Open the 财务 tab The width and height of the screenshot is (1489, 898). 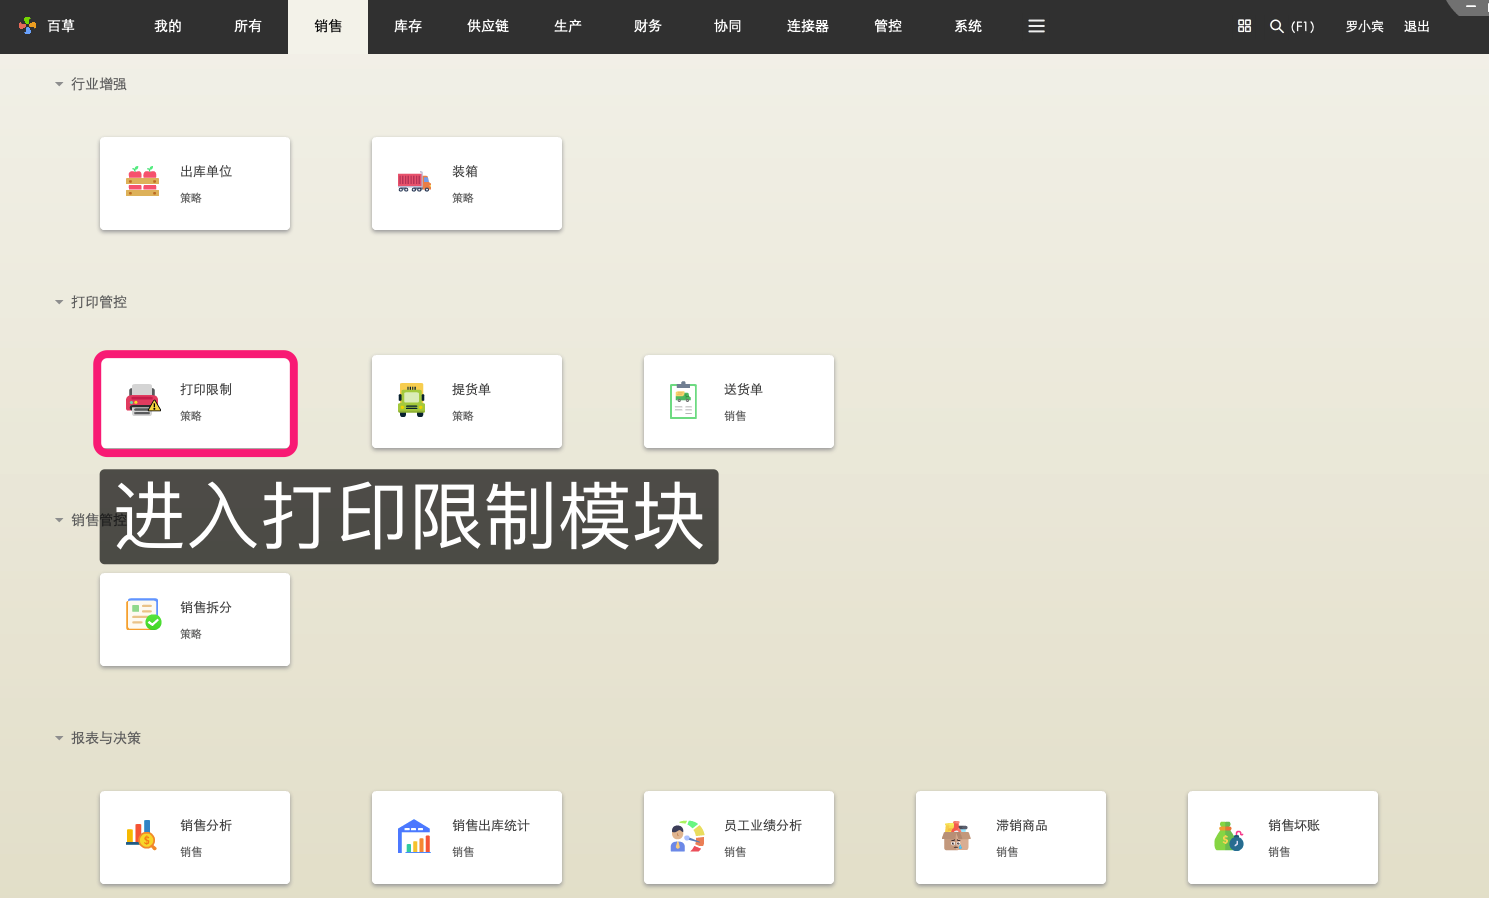pyautogui.click(x=648, y=26)
